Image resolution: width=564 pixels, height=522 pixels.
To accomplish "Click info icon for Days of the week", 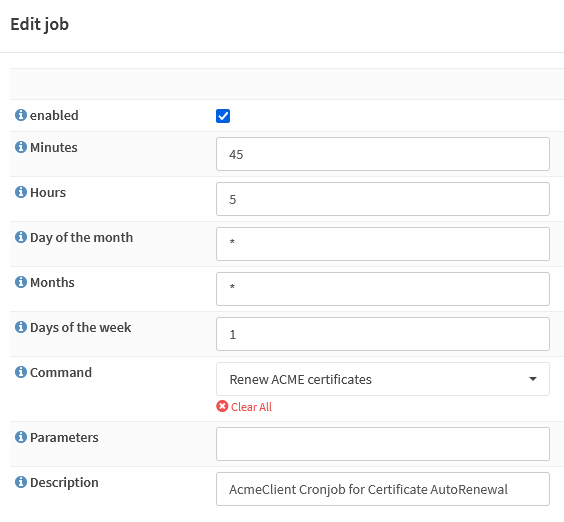I will [x=21, y=327].
